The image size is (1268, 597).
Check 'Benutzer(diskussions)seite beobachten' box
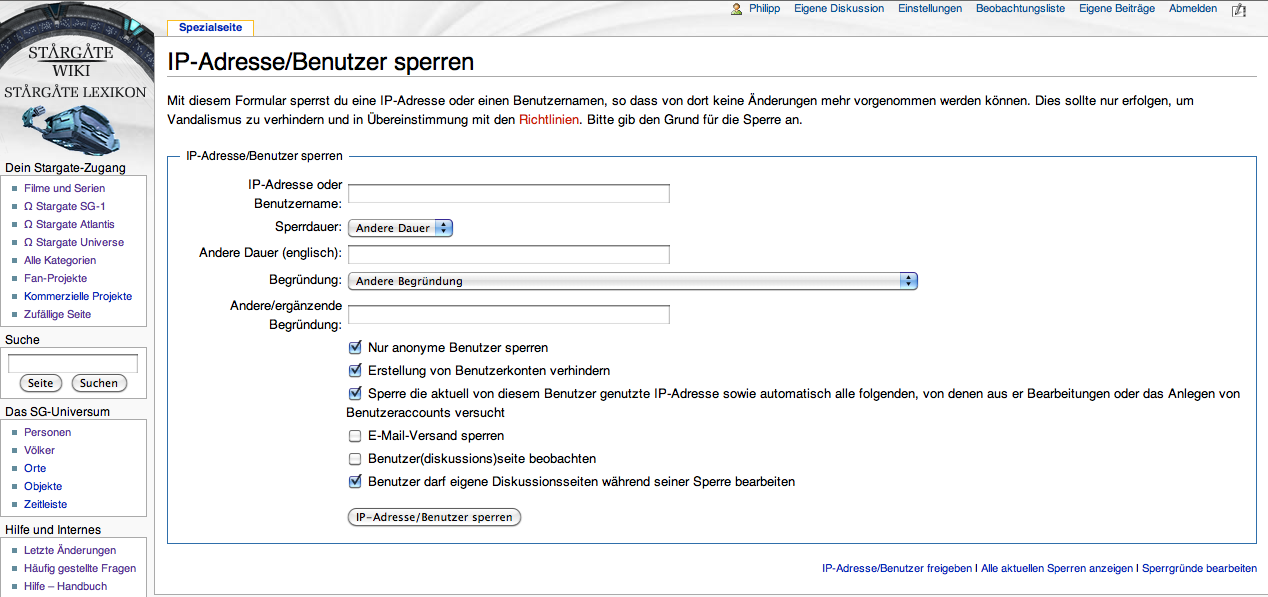click(x=355, y=459)
